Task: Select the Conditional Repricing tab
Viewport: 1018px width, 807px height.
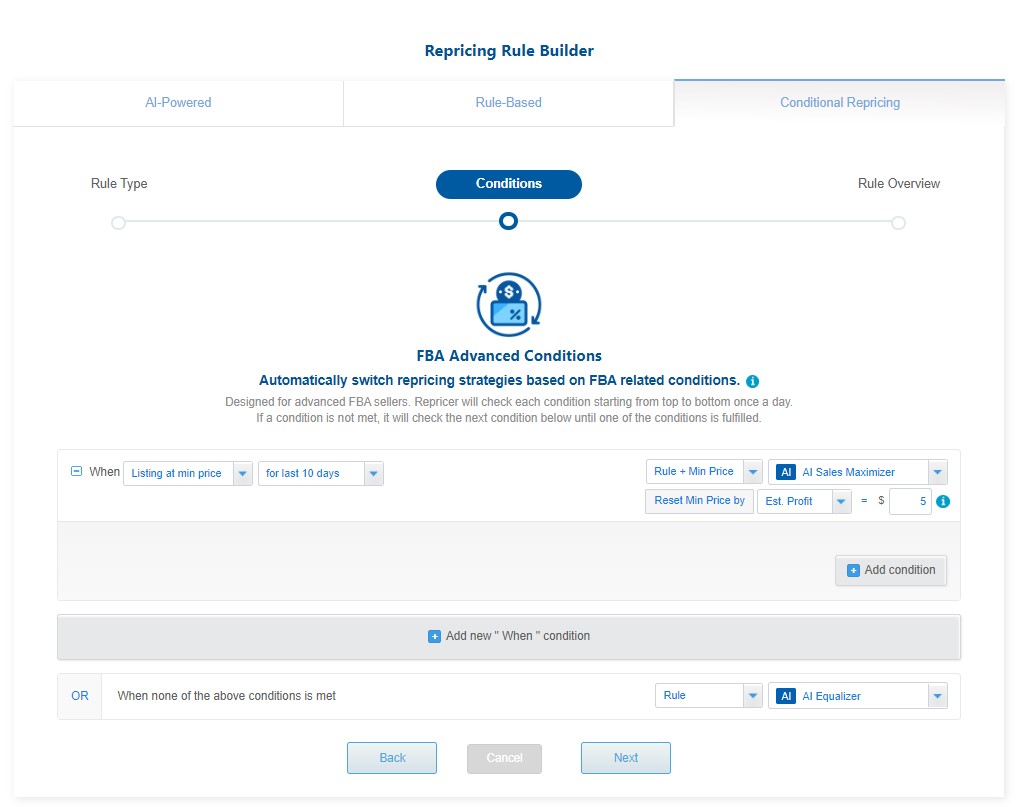Action: pyautogui.click(x=839, y=103)
